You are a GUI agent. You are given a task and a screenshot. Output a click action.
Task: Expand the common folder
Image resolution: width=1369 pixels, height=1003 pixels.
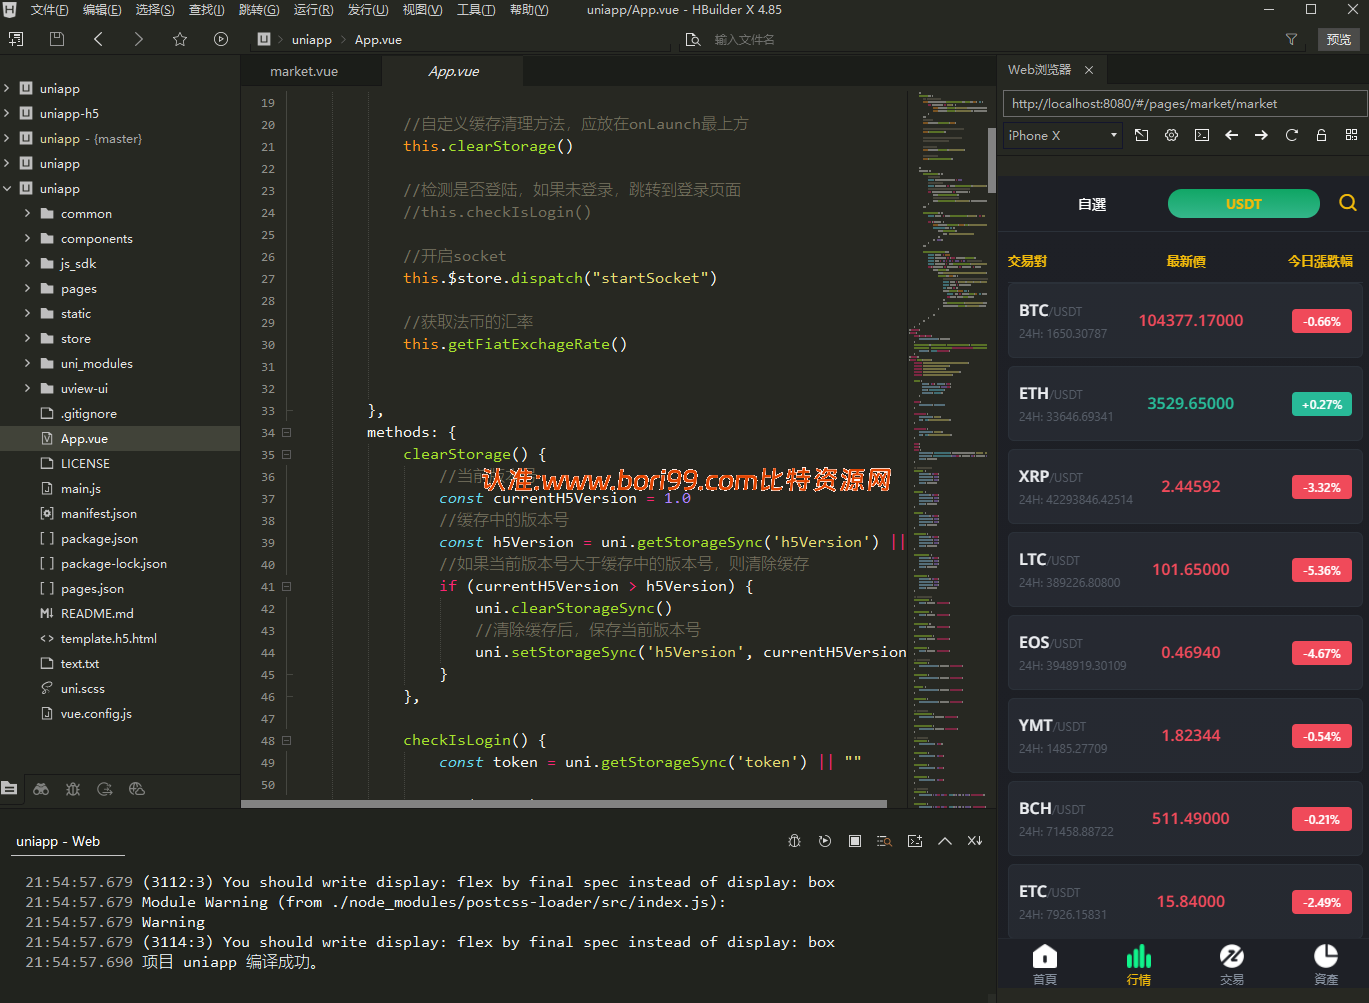pyautogui.click(x=27, y=213)
